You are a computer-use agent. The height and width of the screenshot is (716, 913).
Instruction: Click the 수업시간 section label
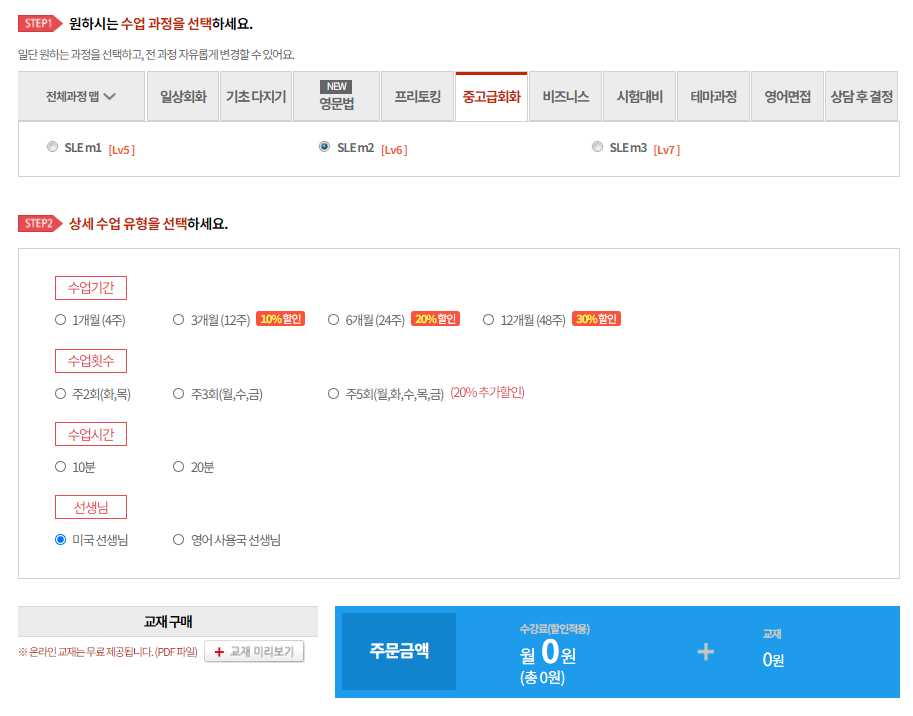(91, 434)
